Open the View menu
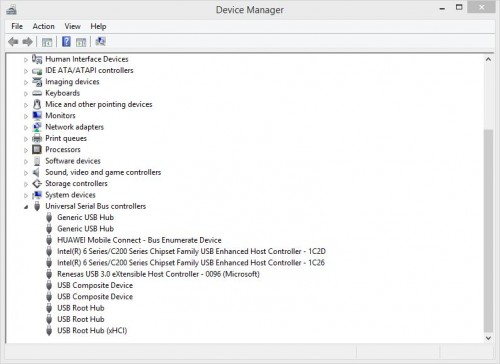This screenshot has height=364, width=500. (x=72, y=26)
